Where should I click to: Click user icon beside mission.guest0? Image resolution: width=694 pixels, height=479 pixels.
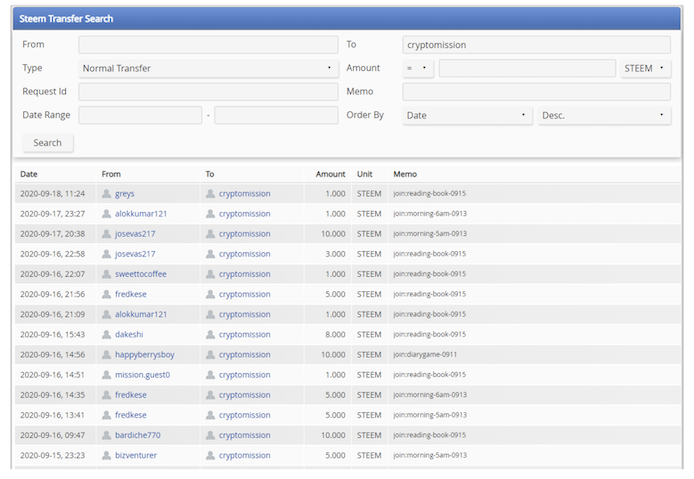click(x=106, y=375)
